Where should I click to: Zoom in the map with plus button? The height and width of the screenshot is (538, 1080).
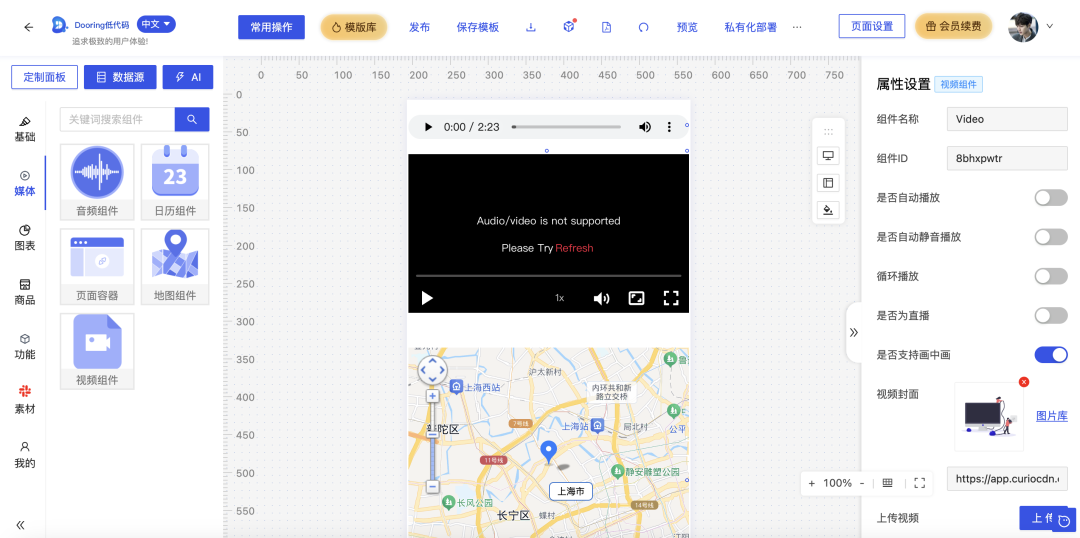[x=433, y=396]
